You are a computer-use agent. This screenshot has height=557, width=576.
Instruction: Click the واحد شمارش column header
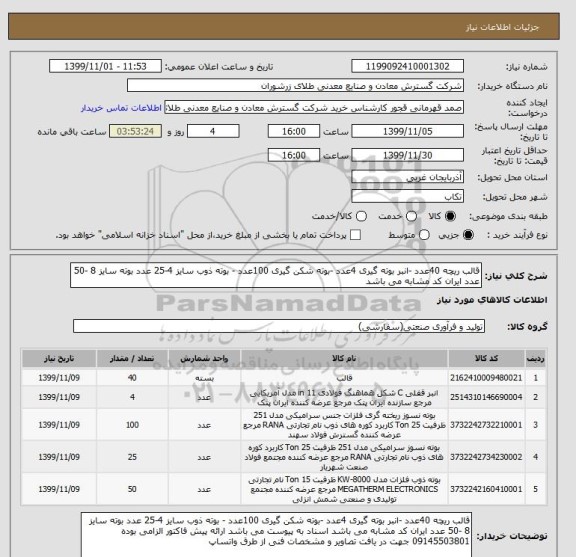coord(204,359)
